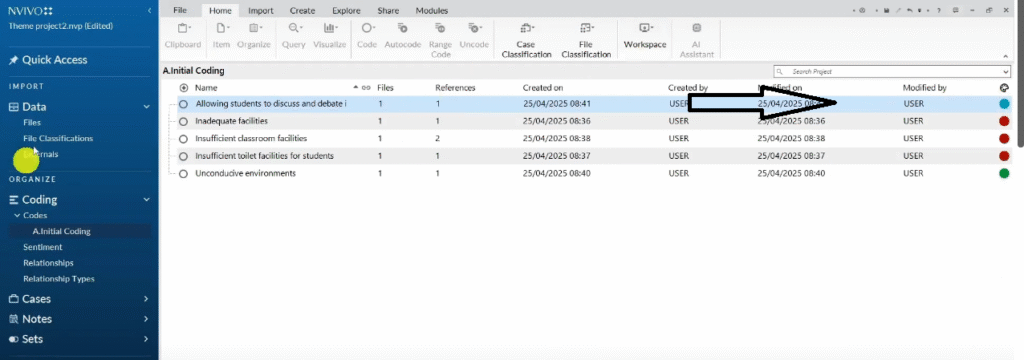The height and width of the screenshot is (360, 1024).
Task: Open the feedback chat icon
Action: (x=955, y=10)
